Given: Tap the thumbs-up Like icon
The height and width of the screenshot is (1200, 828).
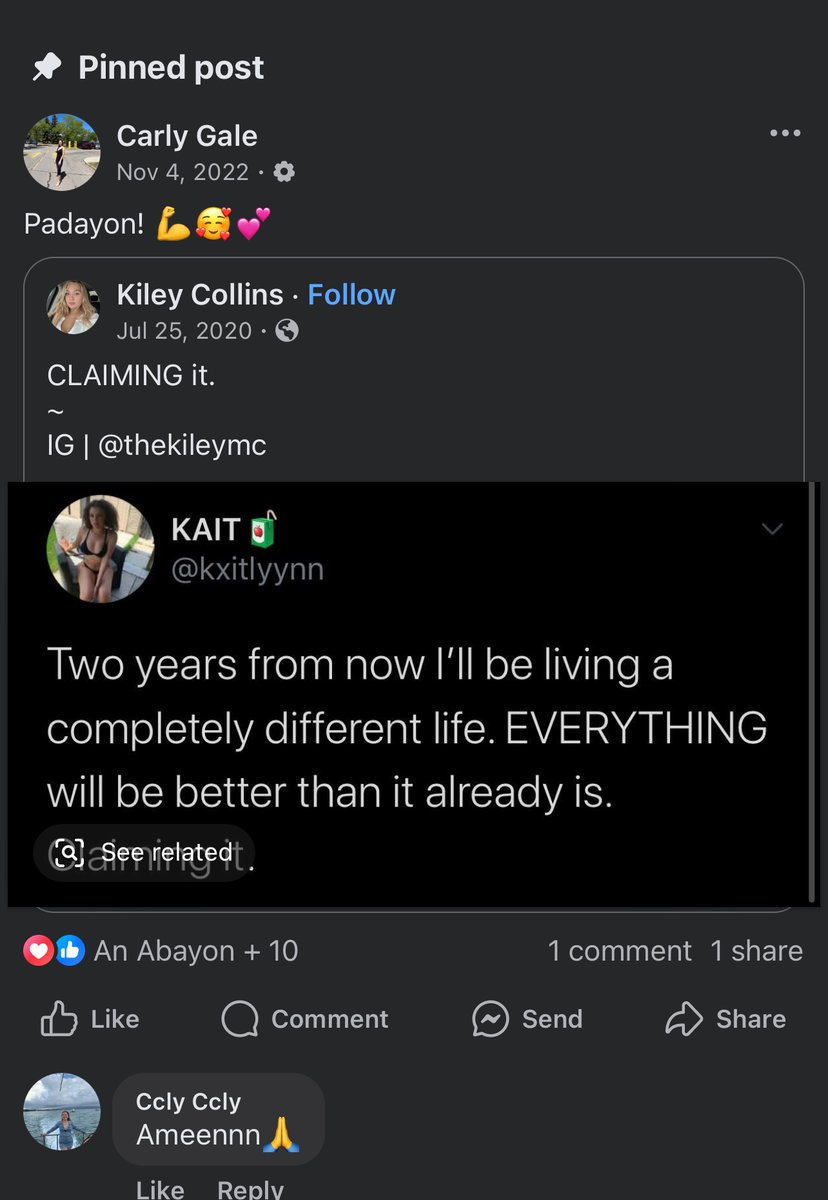Looking at the screenshot, I should 58,1018.
